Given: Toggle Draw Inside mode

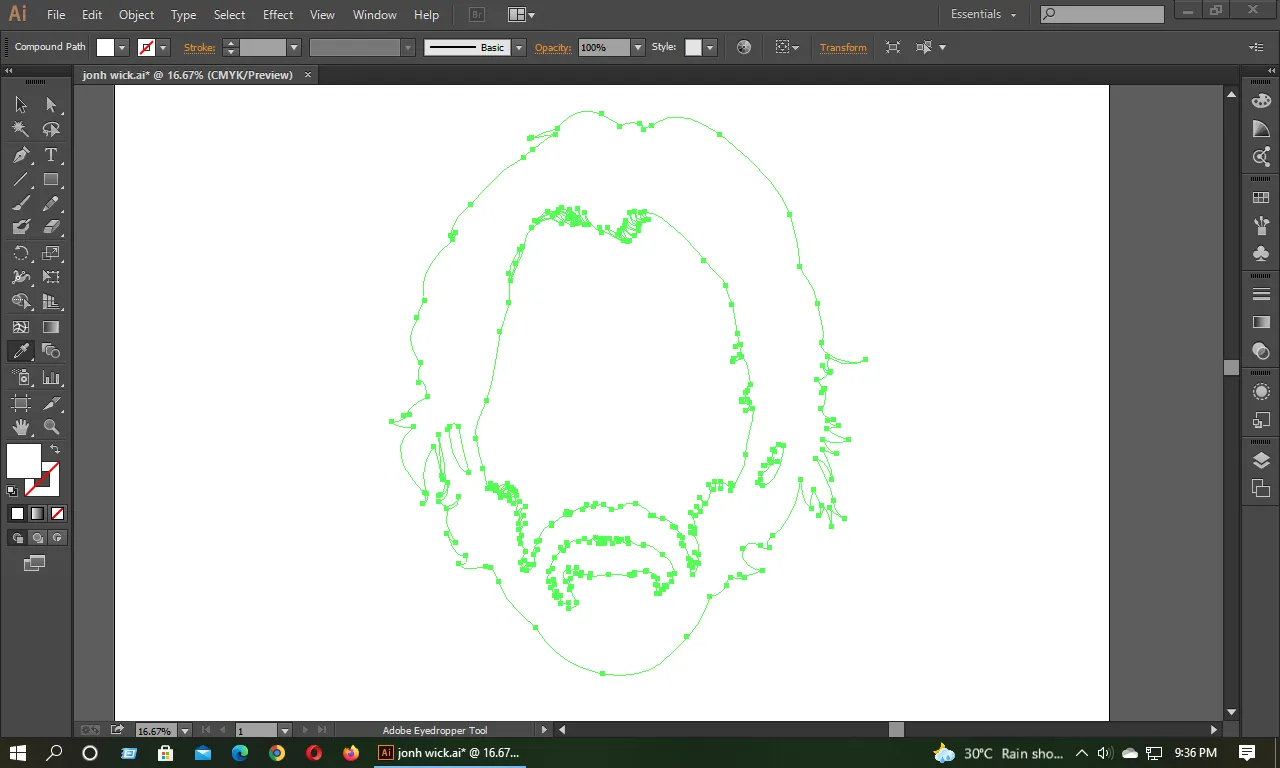Looking at the screenshot, I should point(58,538).
